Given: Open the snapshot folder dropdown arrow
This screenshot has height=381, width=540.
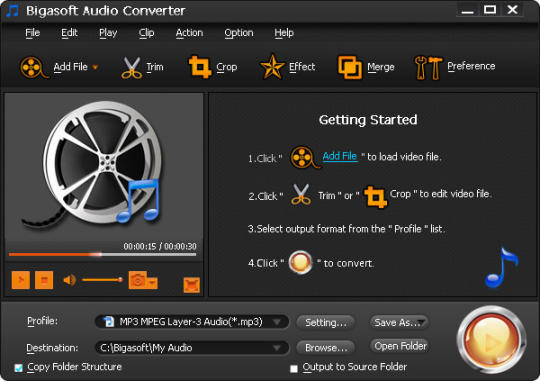Looking at the screenshot, I should coord(152,282).
